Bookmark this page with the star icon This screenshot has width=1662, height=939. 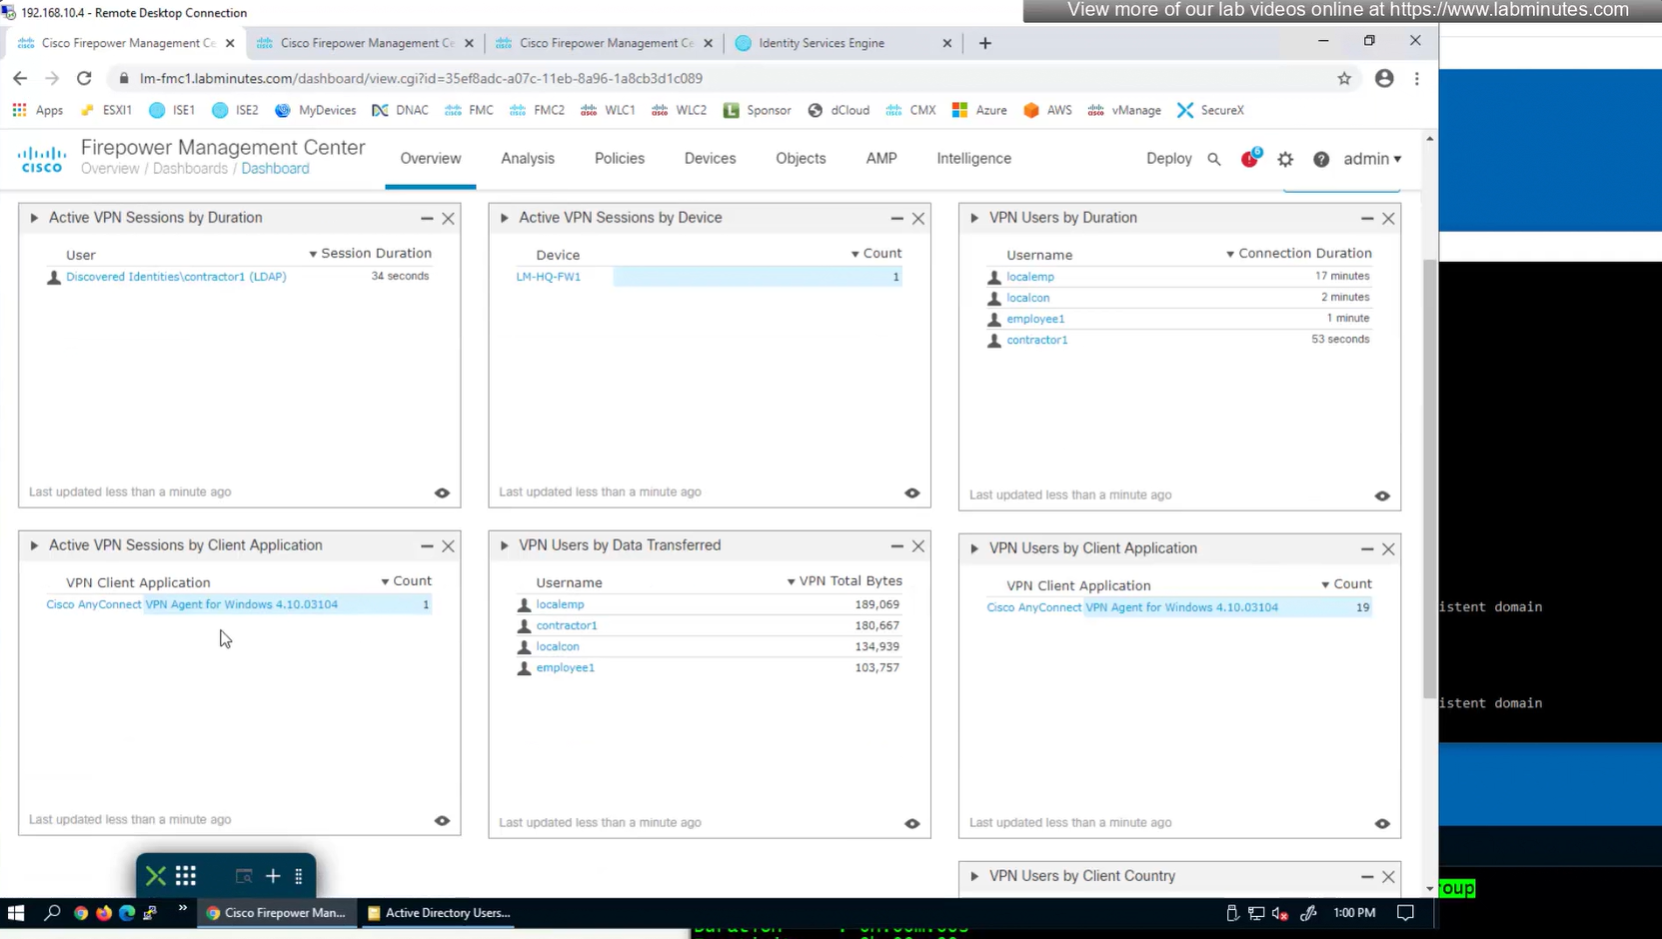tap(1344, 78)
